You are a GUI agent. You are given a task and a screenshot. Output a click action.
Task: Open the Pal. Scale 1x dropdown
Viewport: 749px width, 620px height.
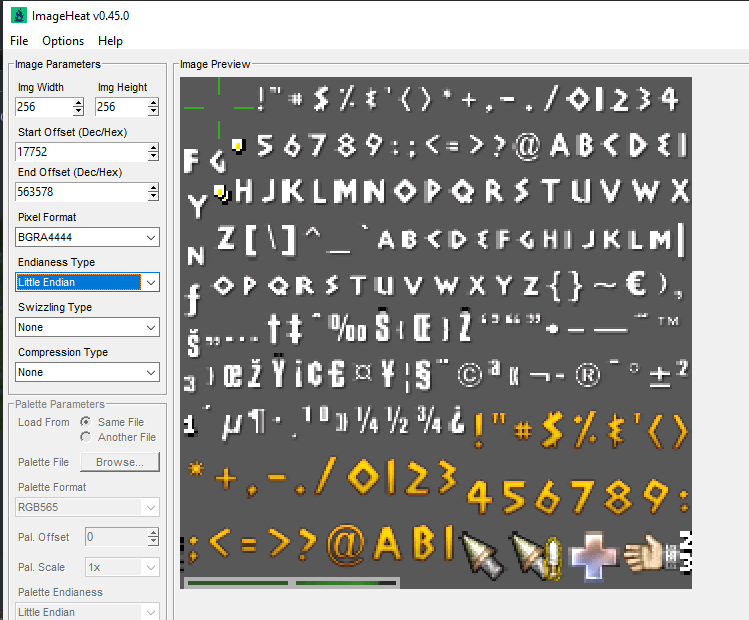(122, 567)
